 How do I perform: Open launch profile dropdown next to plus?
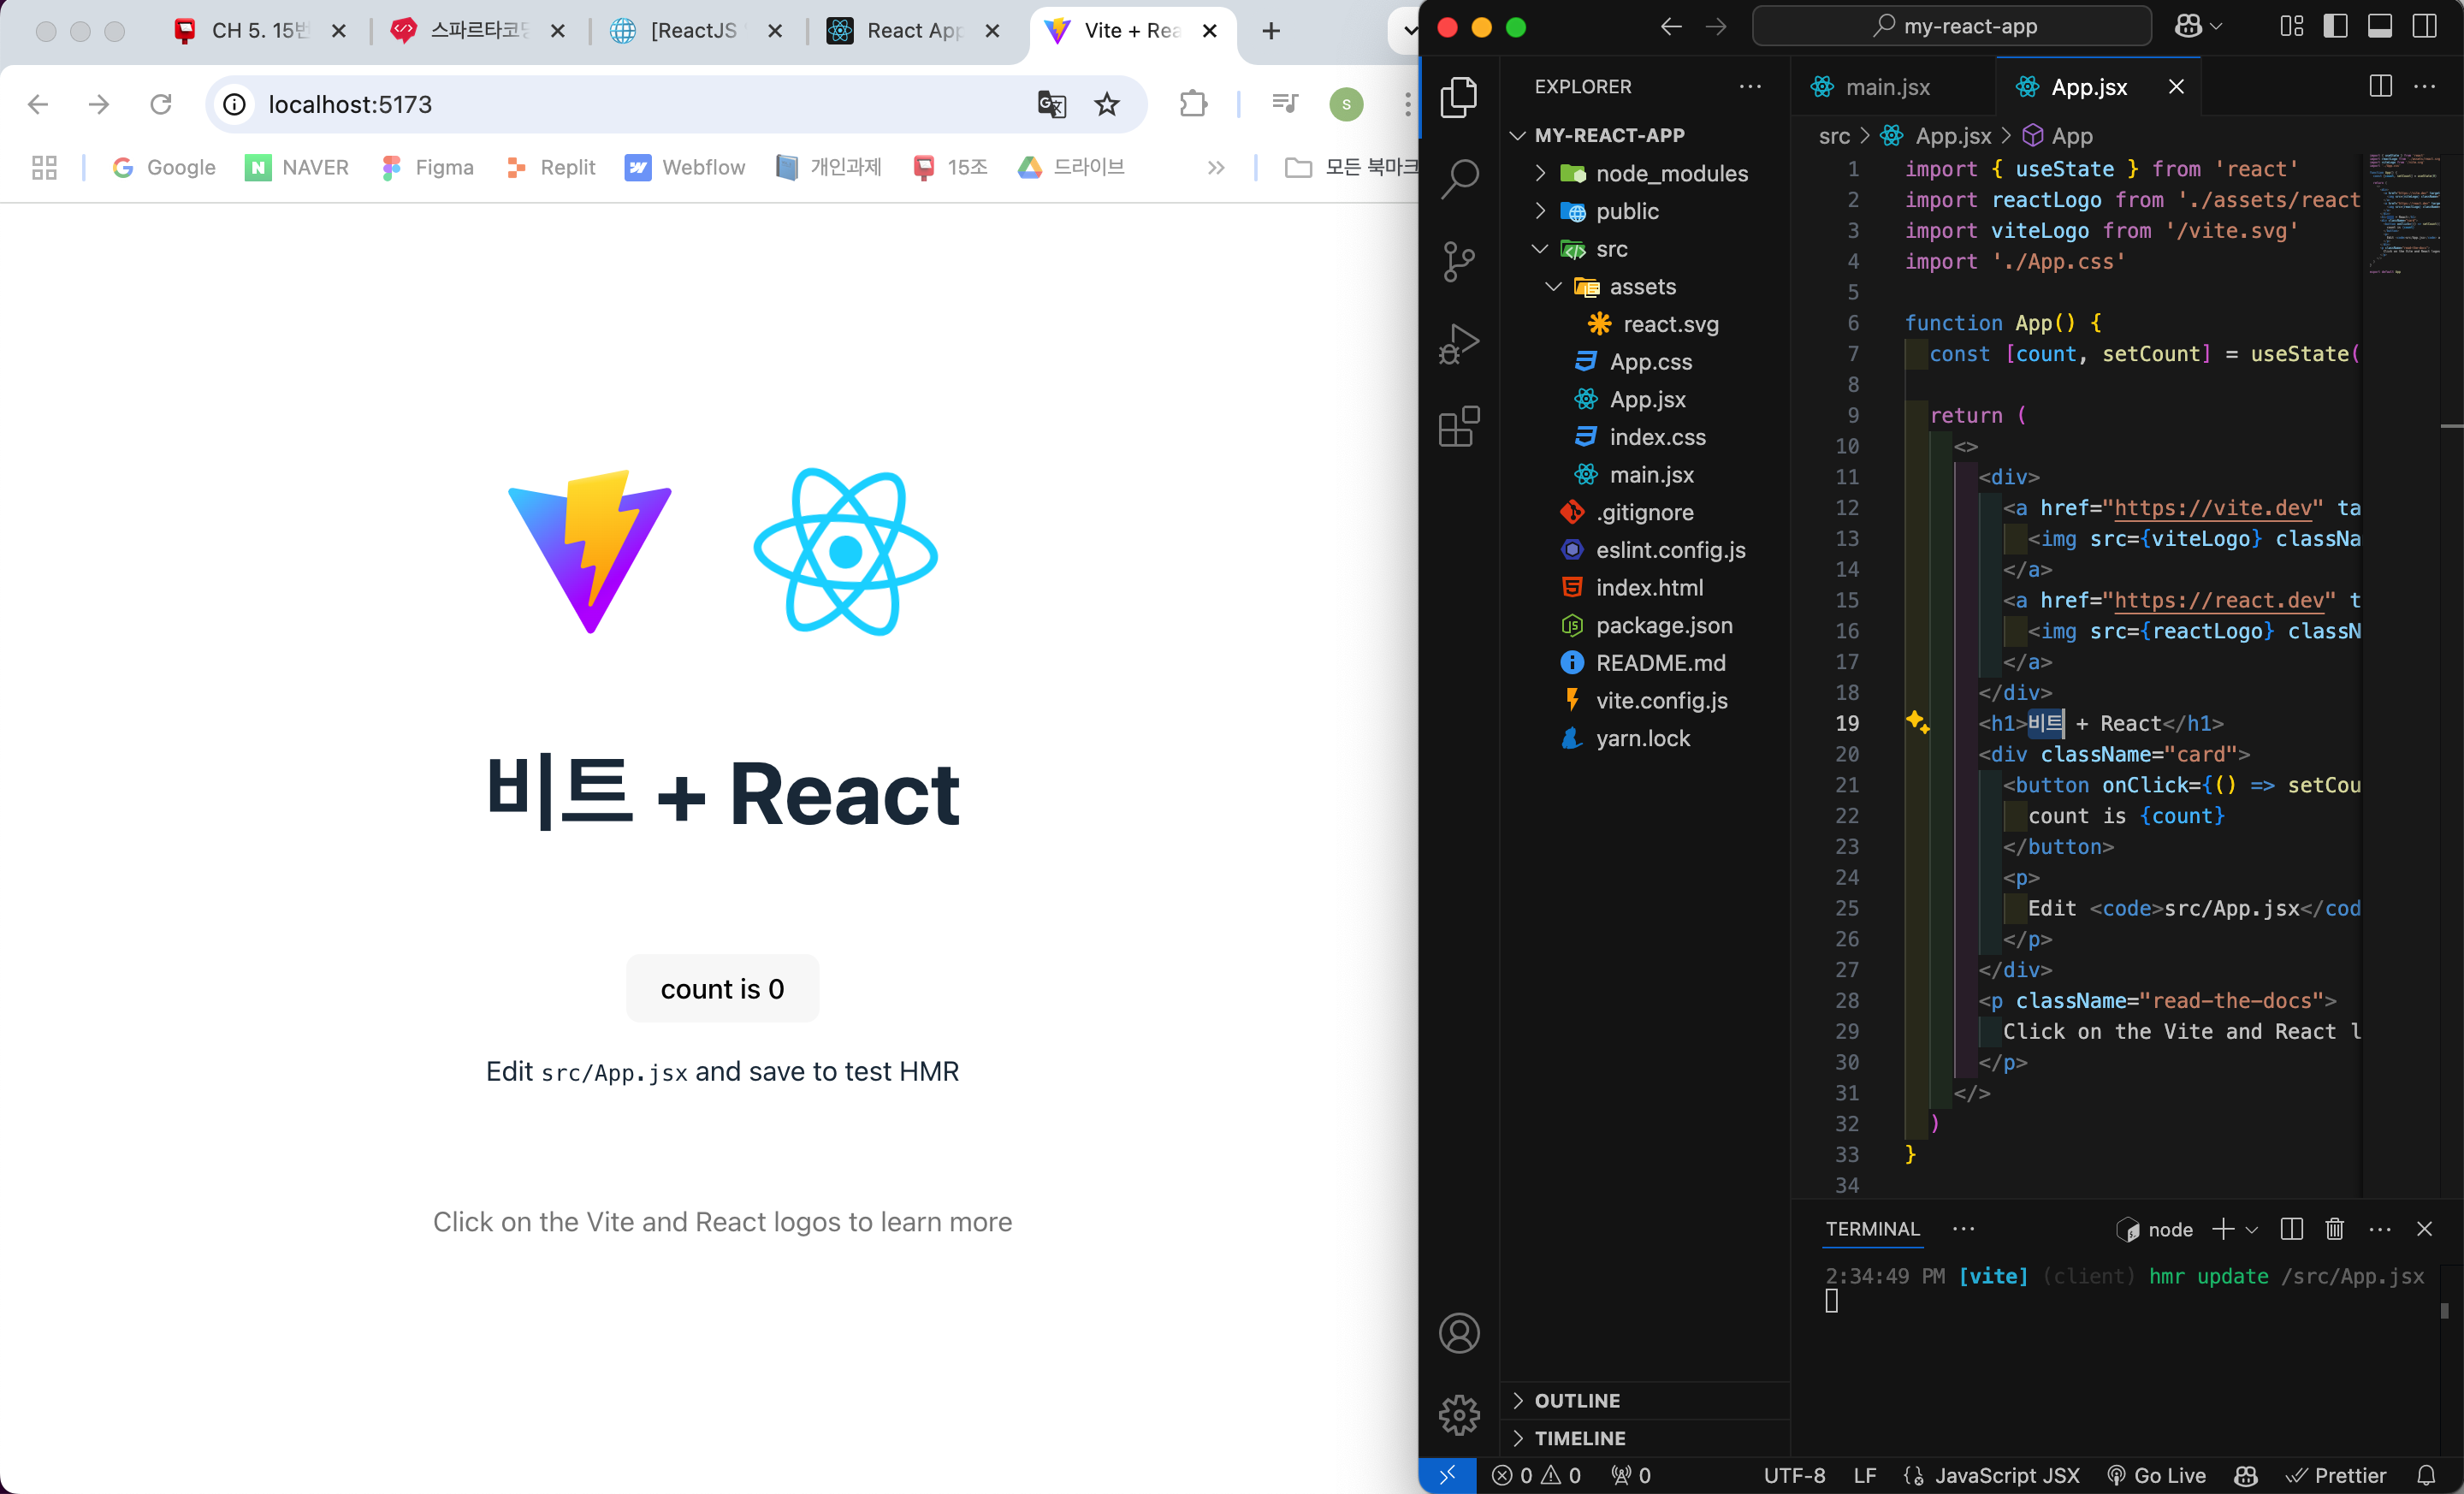(x=2252, y=1230)
